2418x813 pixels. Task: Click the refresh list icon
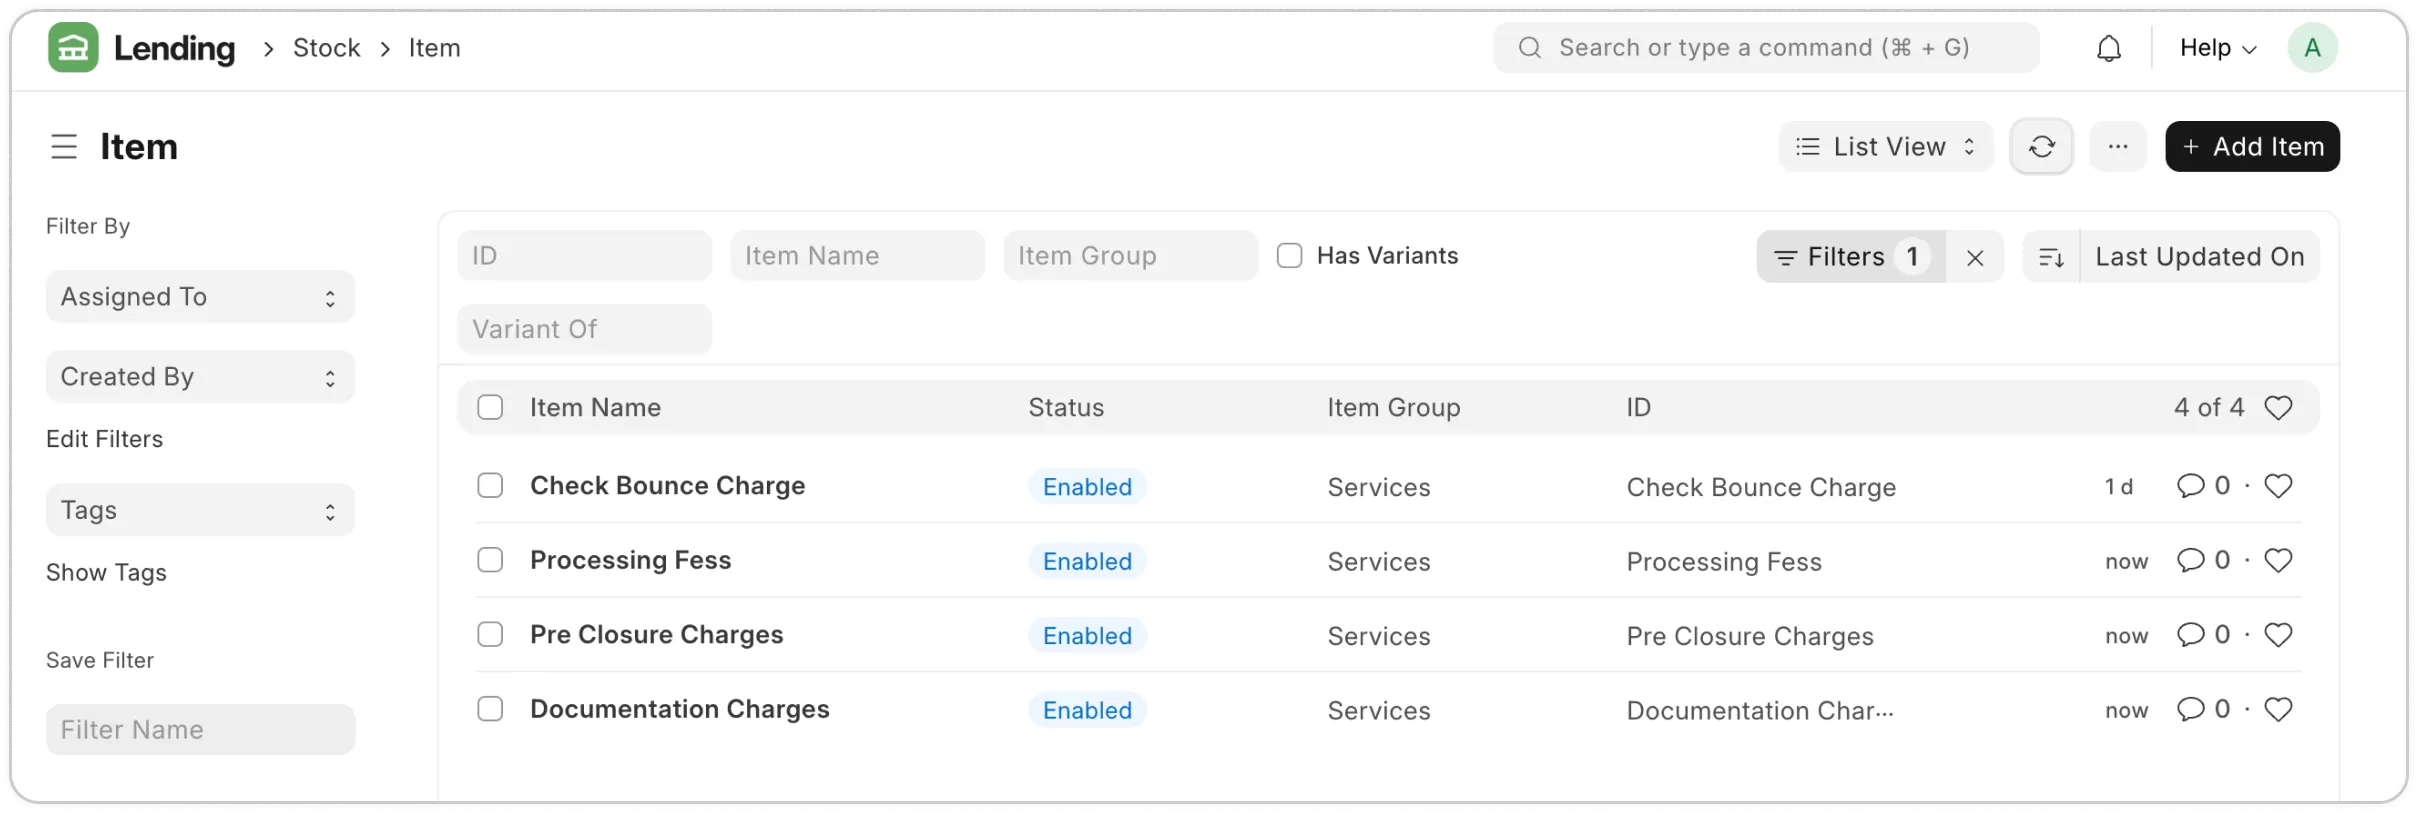pyautogui.click(x=2041, y=147)
